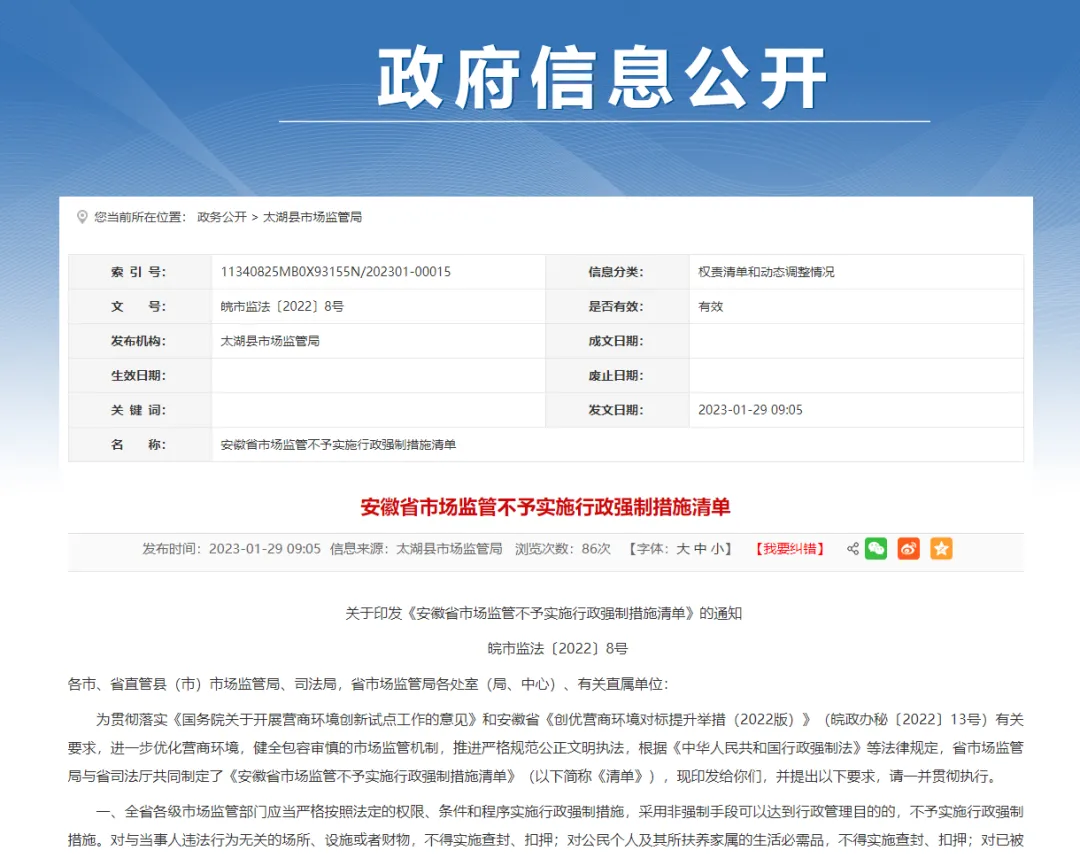1080x858 pixels.
Task: Click the 废止日期 label cell
Action: 617,375
